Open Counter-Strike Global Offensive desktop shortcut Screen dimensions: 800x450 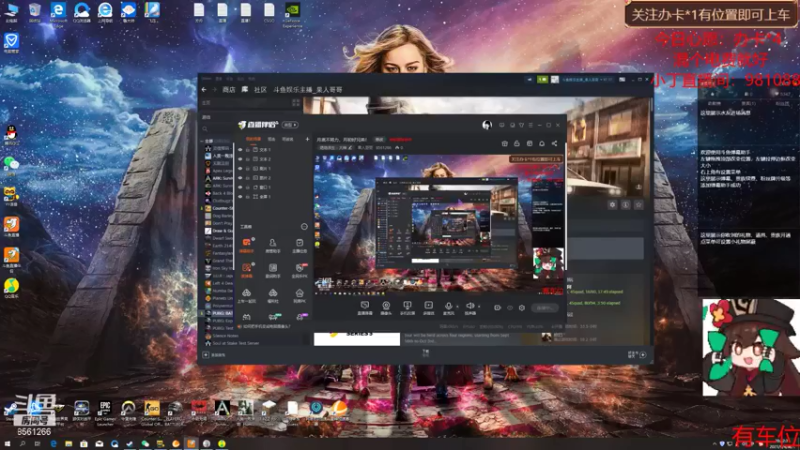(152, 412)
